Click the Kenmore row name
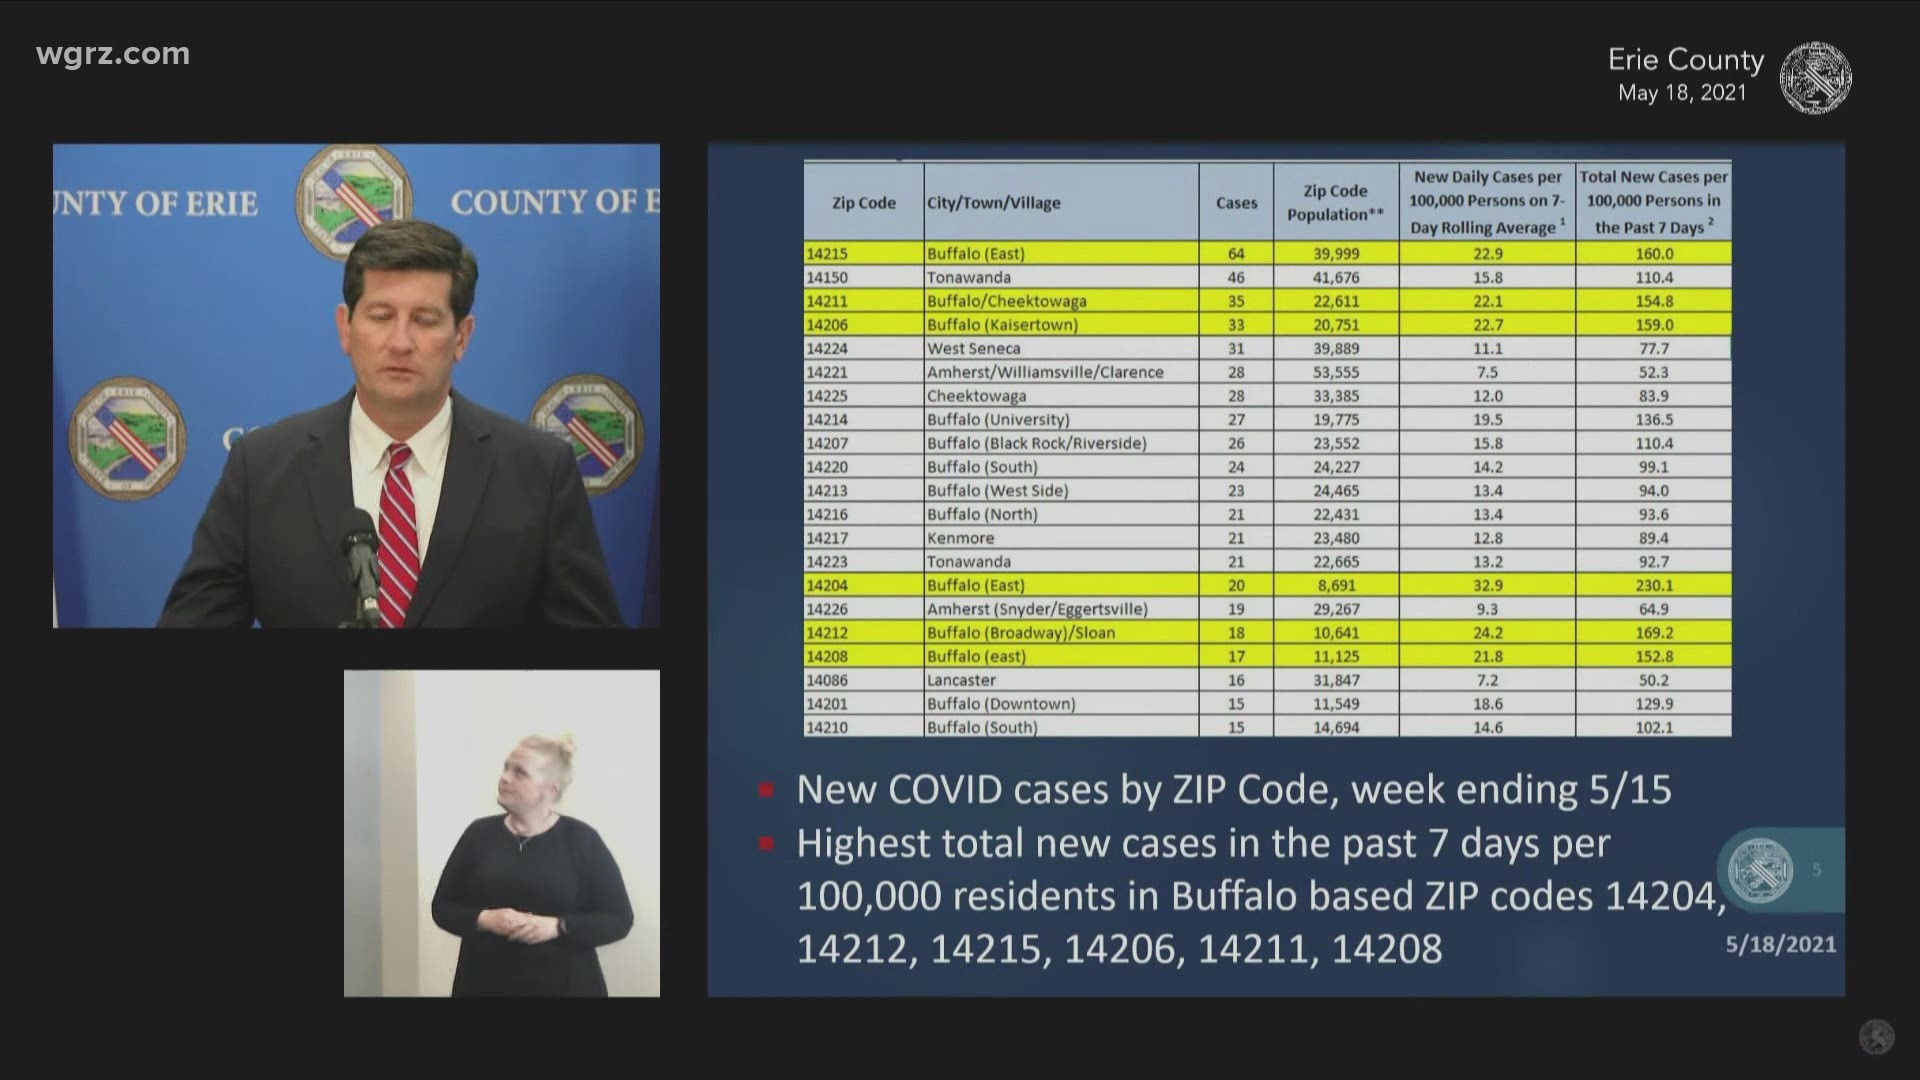This screenshot has width=1920, height=1080. click(x=960, y=538)
